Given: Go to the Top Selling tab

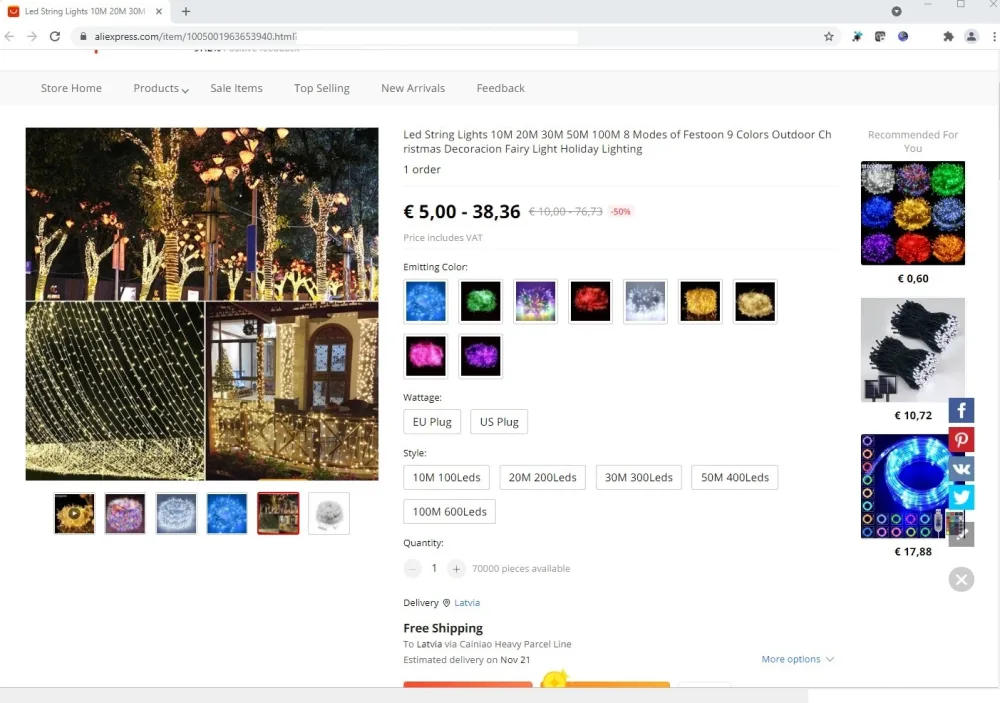Looking at the screenshot, I should (x=321, y=88).
